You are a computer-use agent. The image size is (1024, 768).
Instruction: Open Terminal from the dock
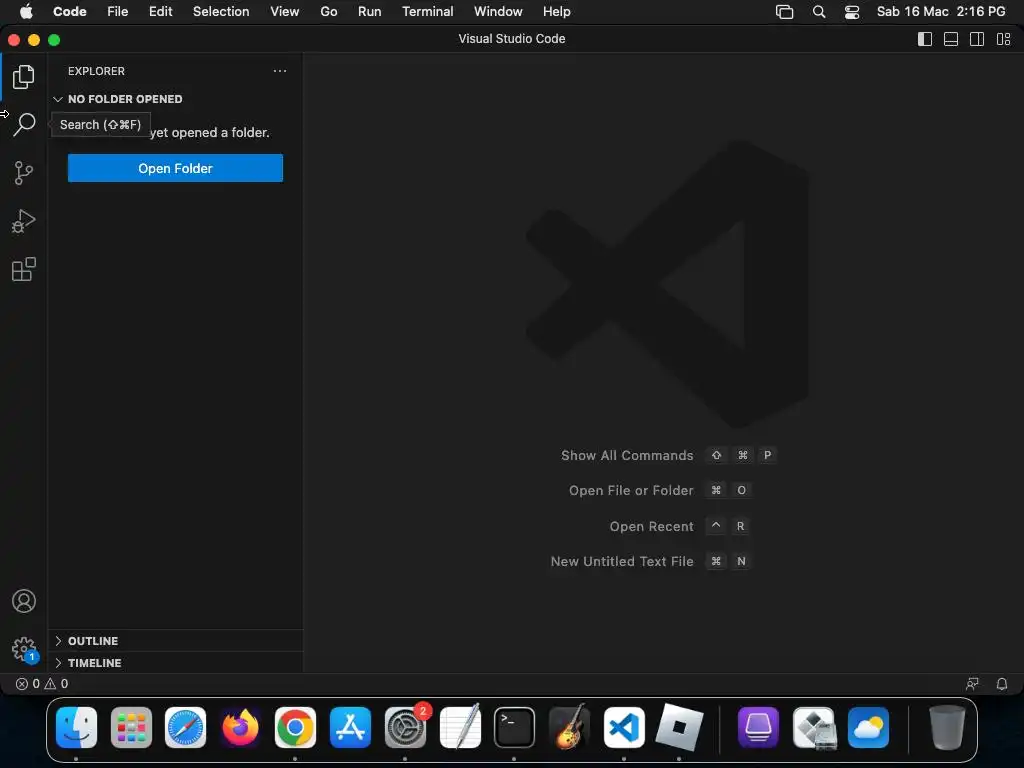(x=515, y=728)
